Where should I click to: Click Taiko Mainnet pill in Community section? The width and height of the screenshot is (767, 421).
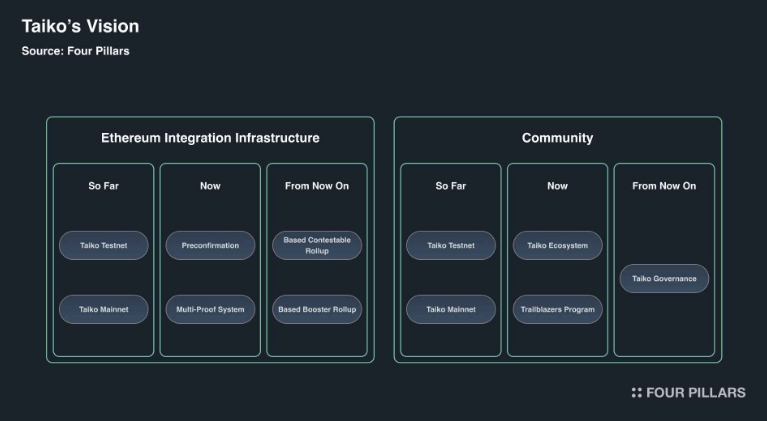[451, 309]
